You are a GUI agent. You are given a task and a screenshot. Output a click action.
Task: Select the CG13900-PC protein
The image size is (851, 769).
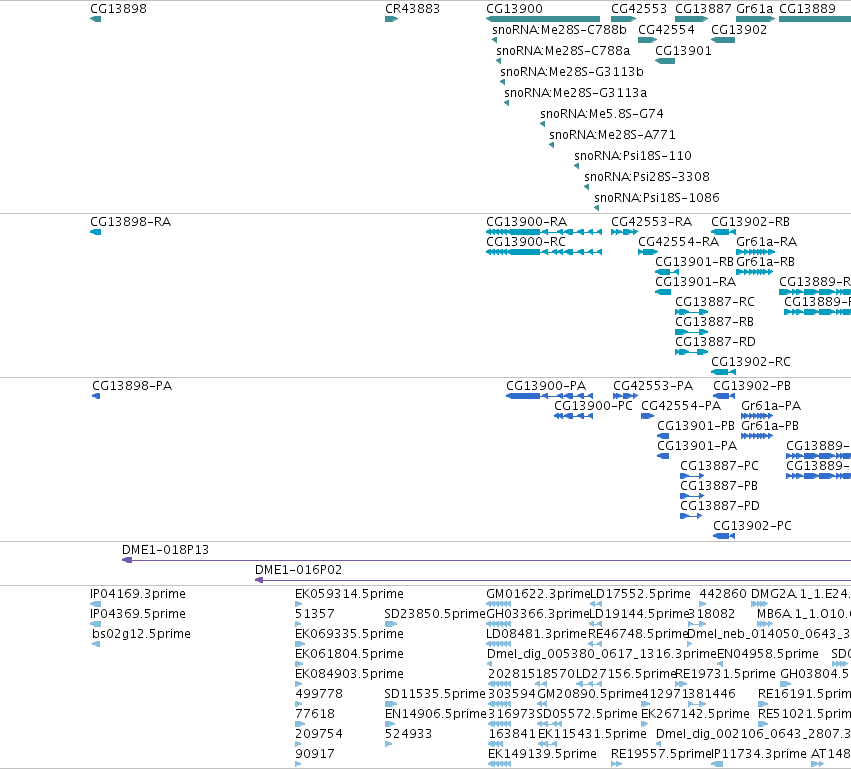tap(573, 416)
